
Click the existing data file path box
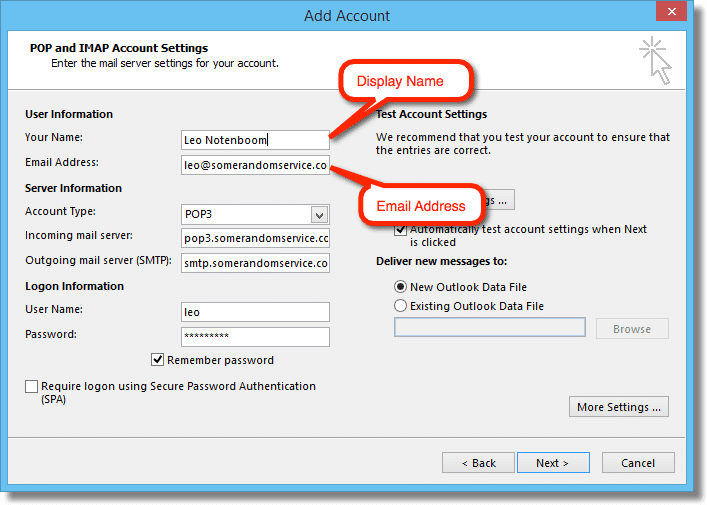pyautogui.click(x=489, y=328)
